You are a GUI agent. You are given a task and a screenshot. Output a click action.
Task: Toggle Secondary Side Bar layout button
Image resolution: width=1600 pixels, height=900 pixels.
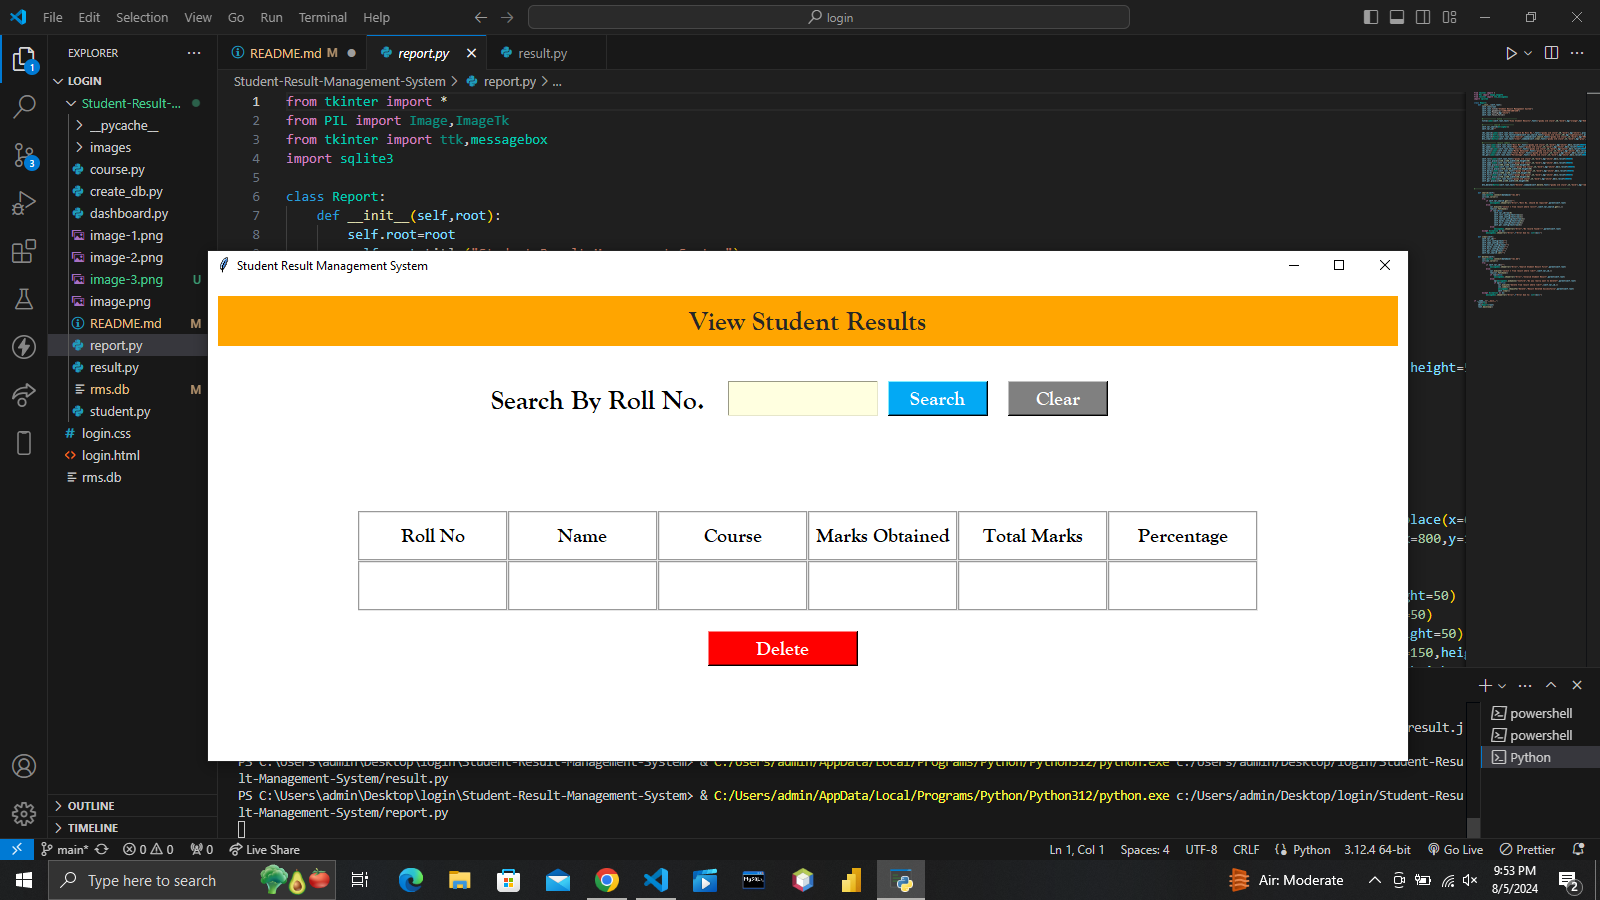pos(1423,17)
